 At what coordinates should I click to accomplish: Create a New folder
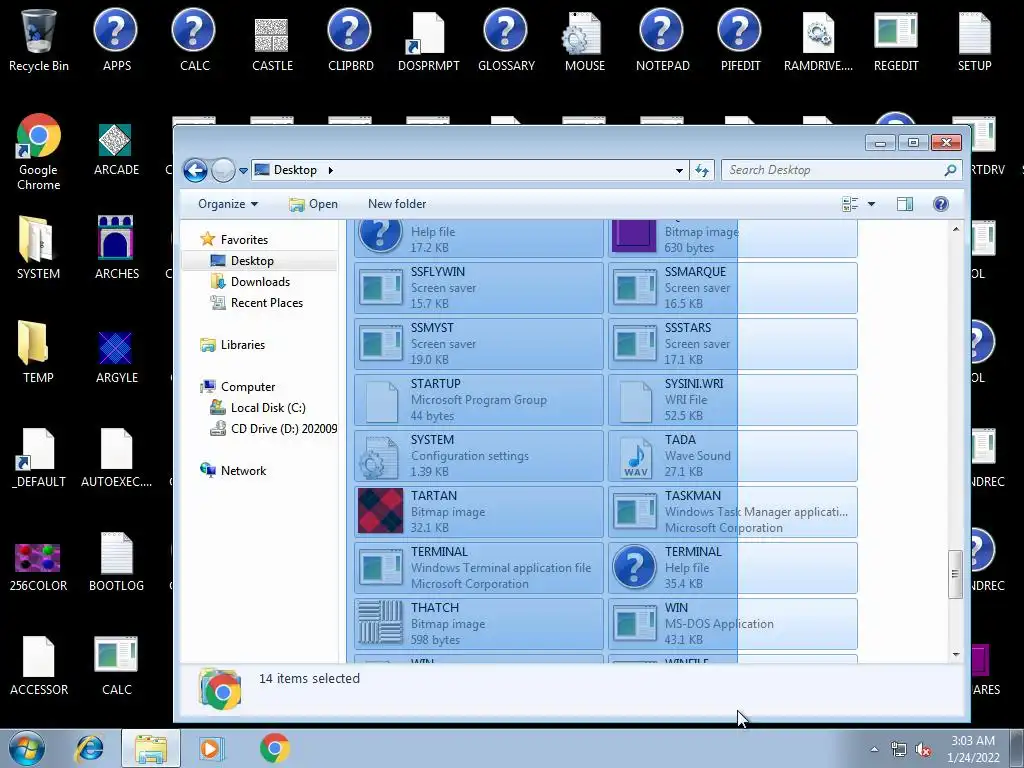click(x=396, y=204)
